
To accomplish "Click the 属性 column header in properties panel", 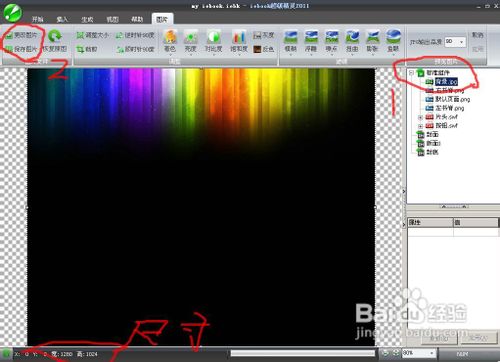I will (x=430, y=222).
